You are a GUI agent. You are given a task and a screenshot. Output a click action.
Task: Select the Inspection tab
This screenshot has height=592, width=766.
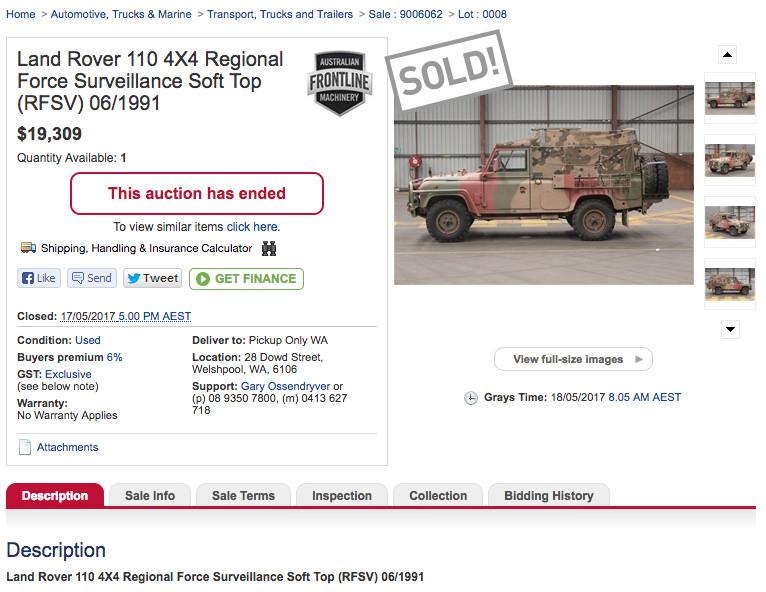pos(341,496)
